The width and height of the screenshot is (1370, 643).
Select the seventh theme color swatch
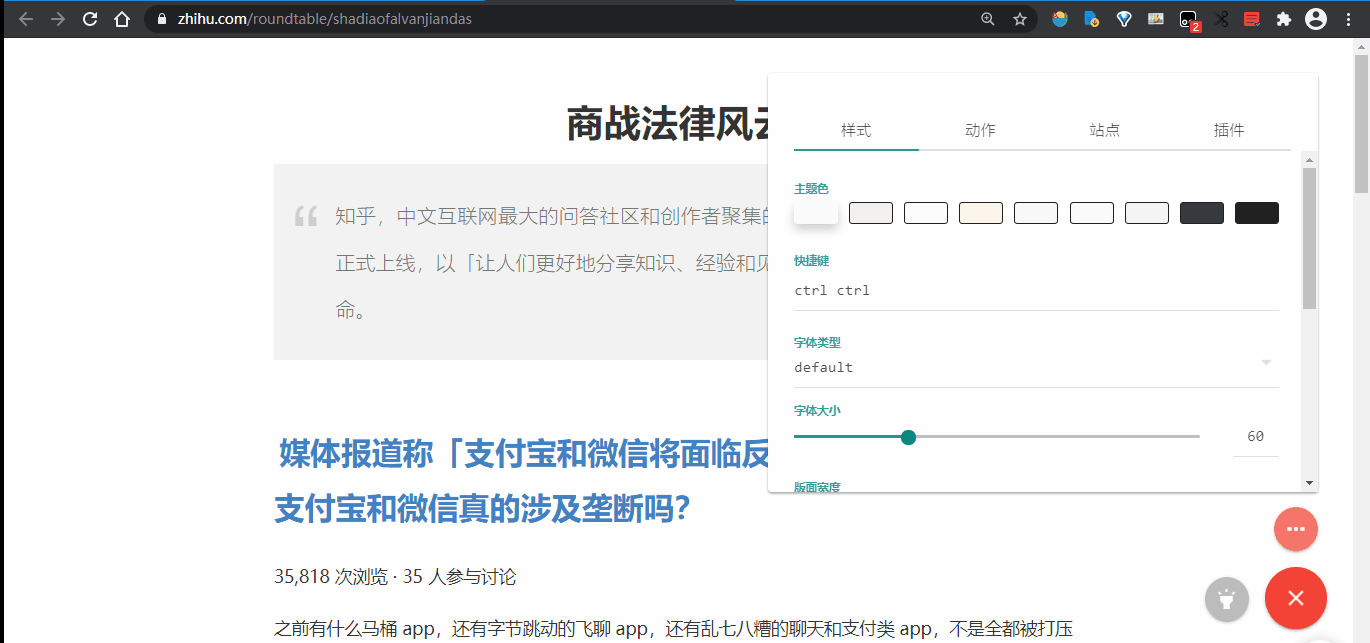(x=1147, y=213)
